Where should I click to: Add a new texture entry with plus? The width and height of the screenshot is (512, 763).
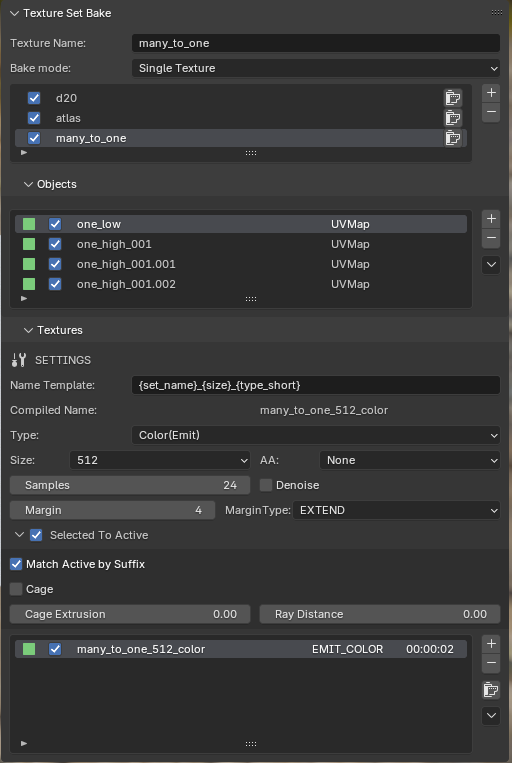pyautogui.click(x=491, y=644)
